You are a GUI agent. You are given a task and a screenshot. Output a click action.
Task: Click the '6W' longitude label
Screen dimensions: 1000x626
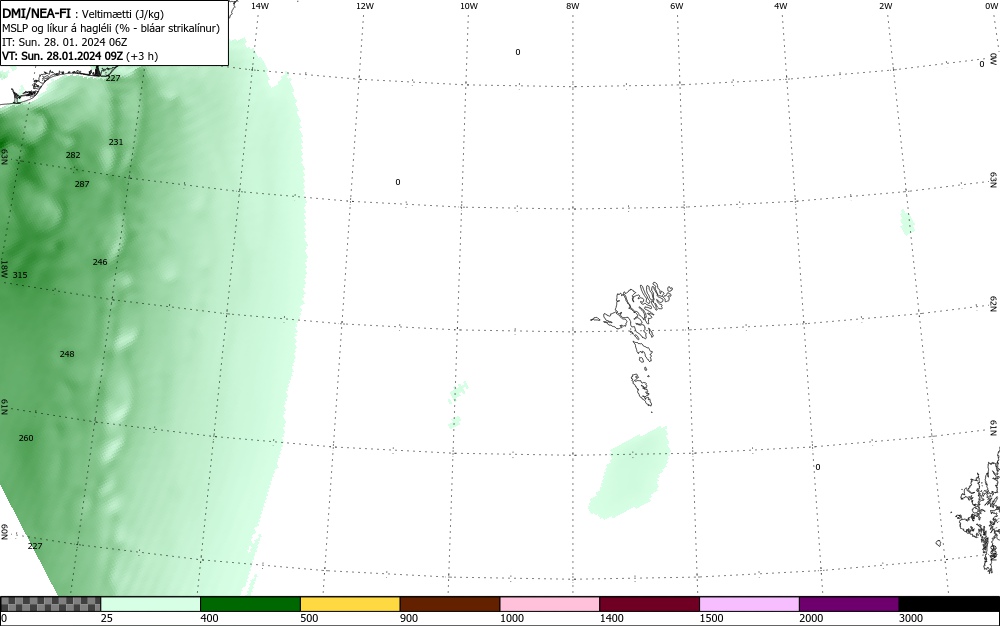(677, 6)
